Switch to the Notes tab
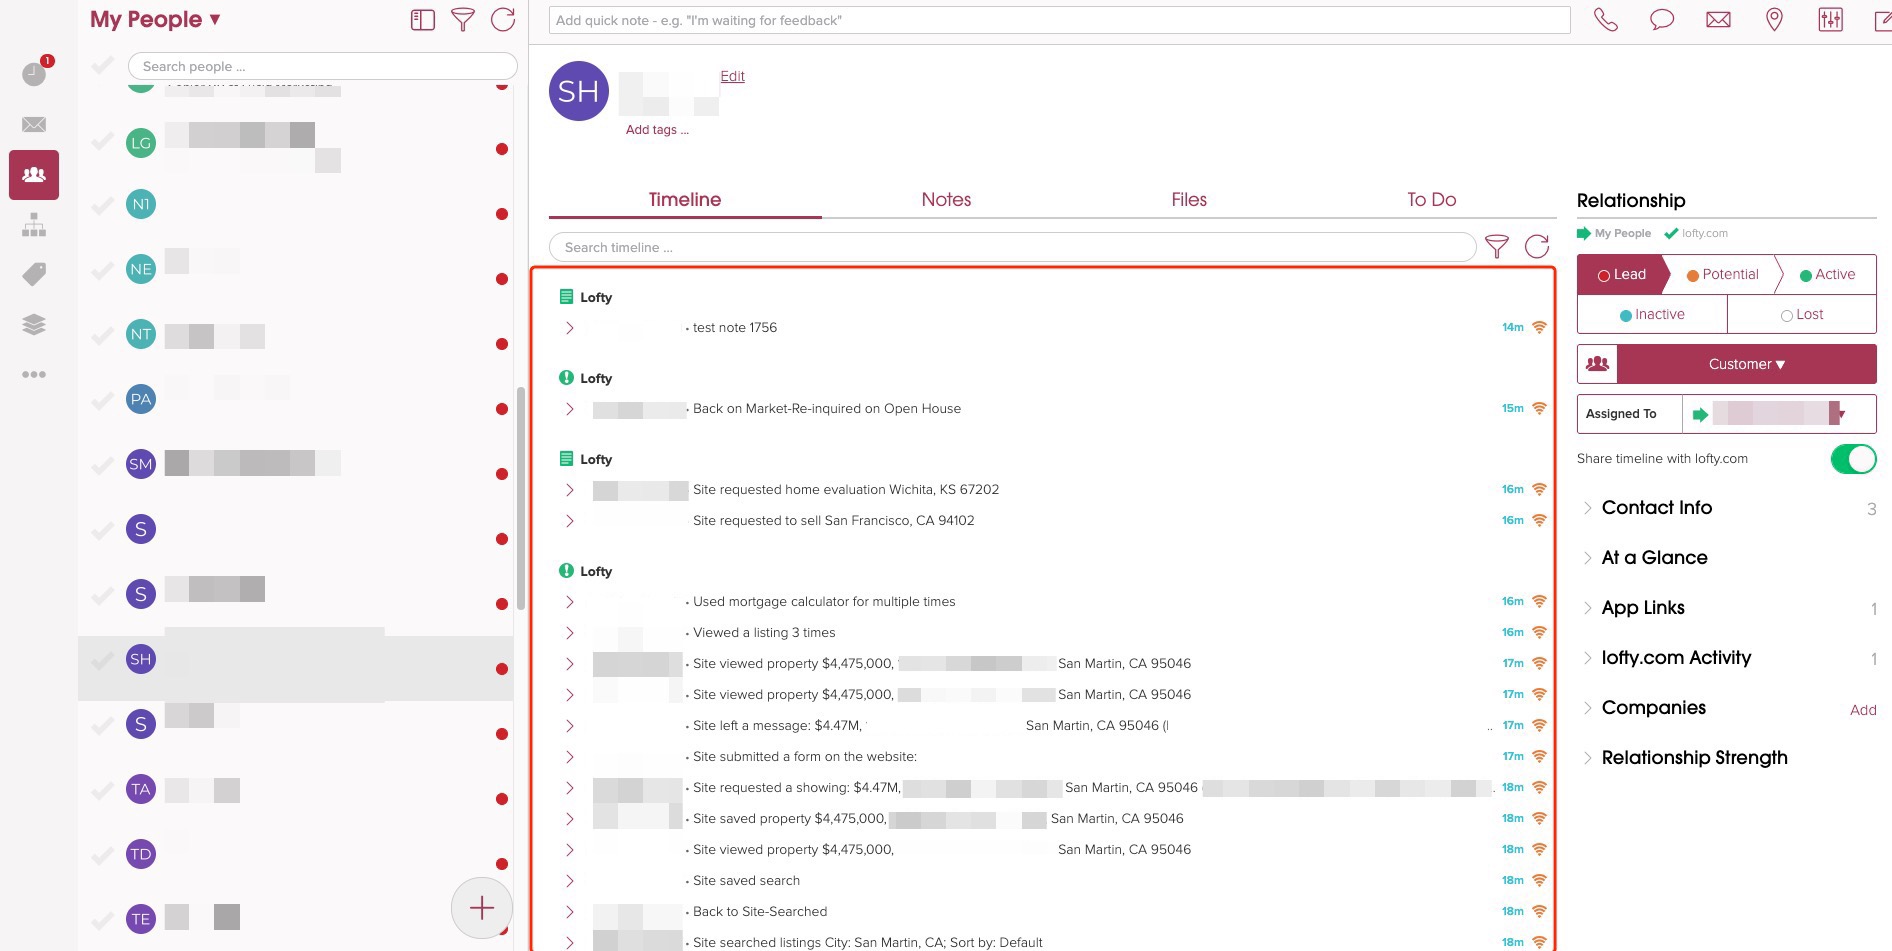The width and height of the screenshot is (1892, 951). 946,200
